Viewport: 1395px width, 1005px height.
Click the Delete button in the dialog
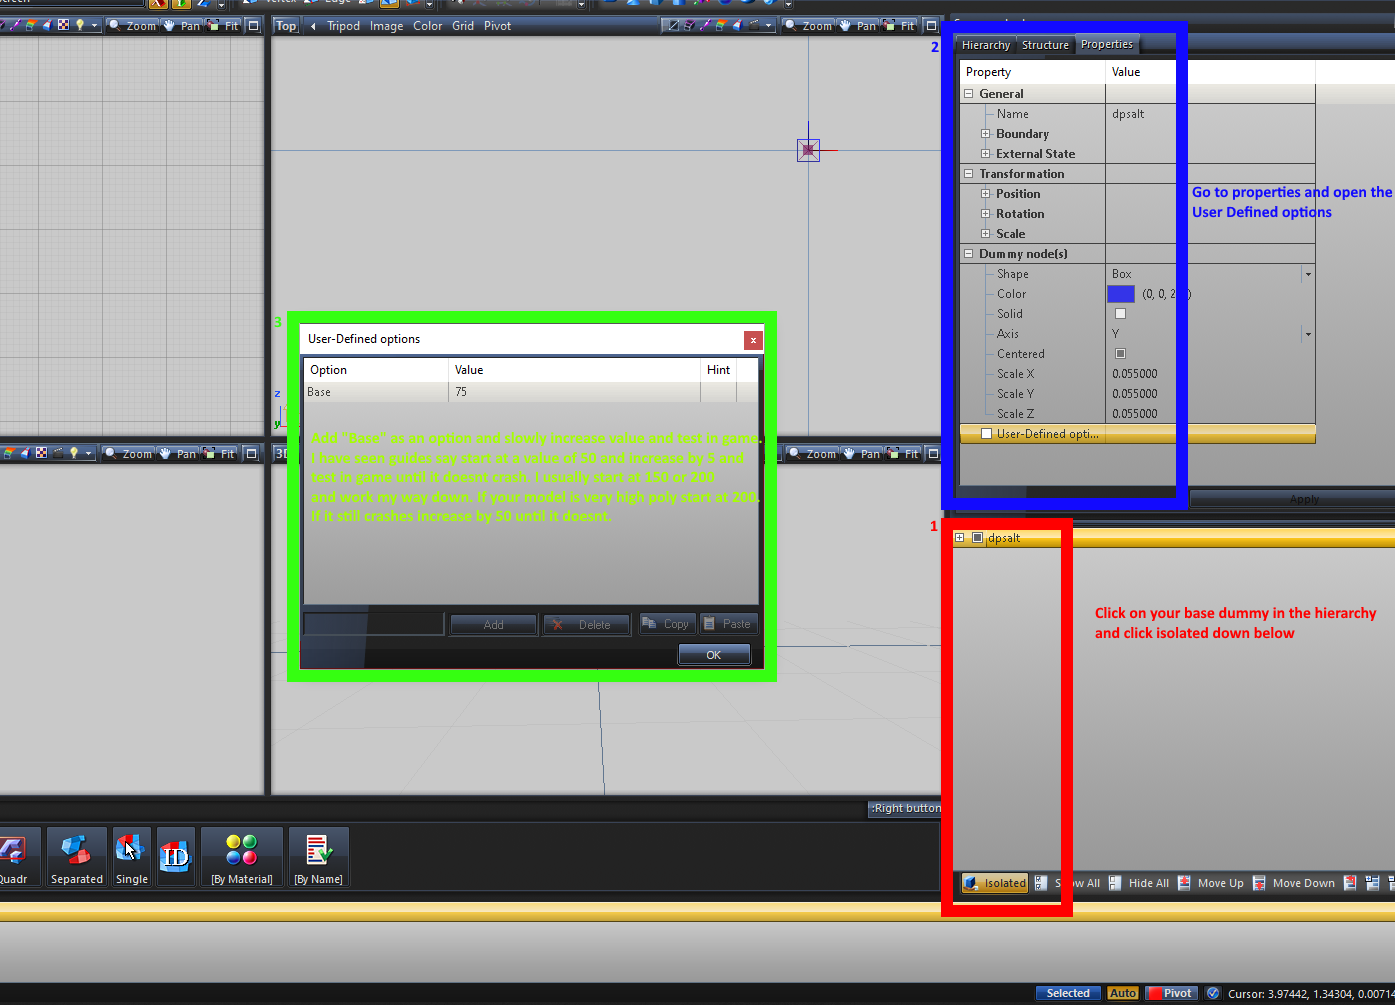pos(586,625)
